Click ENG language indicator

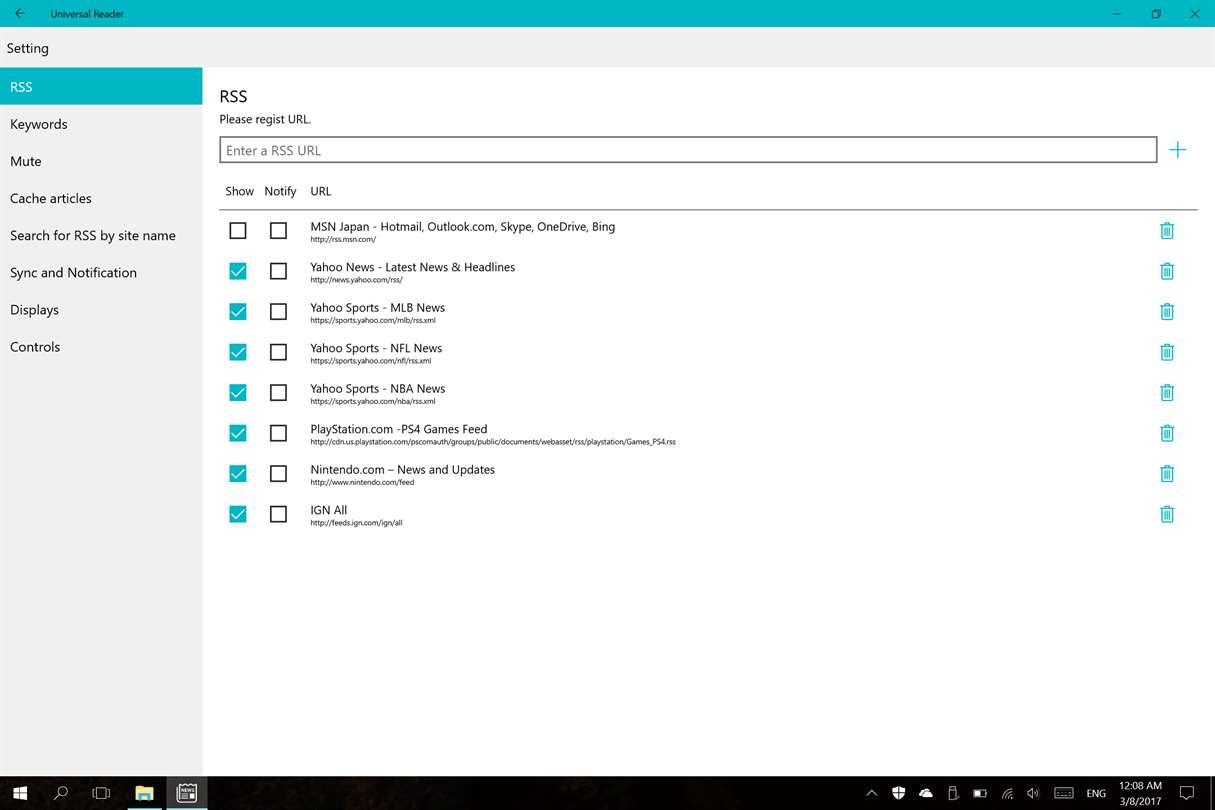pos(1096,793)
